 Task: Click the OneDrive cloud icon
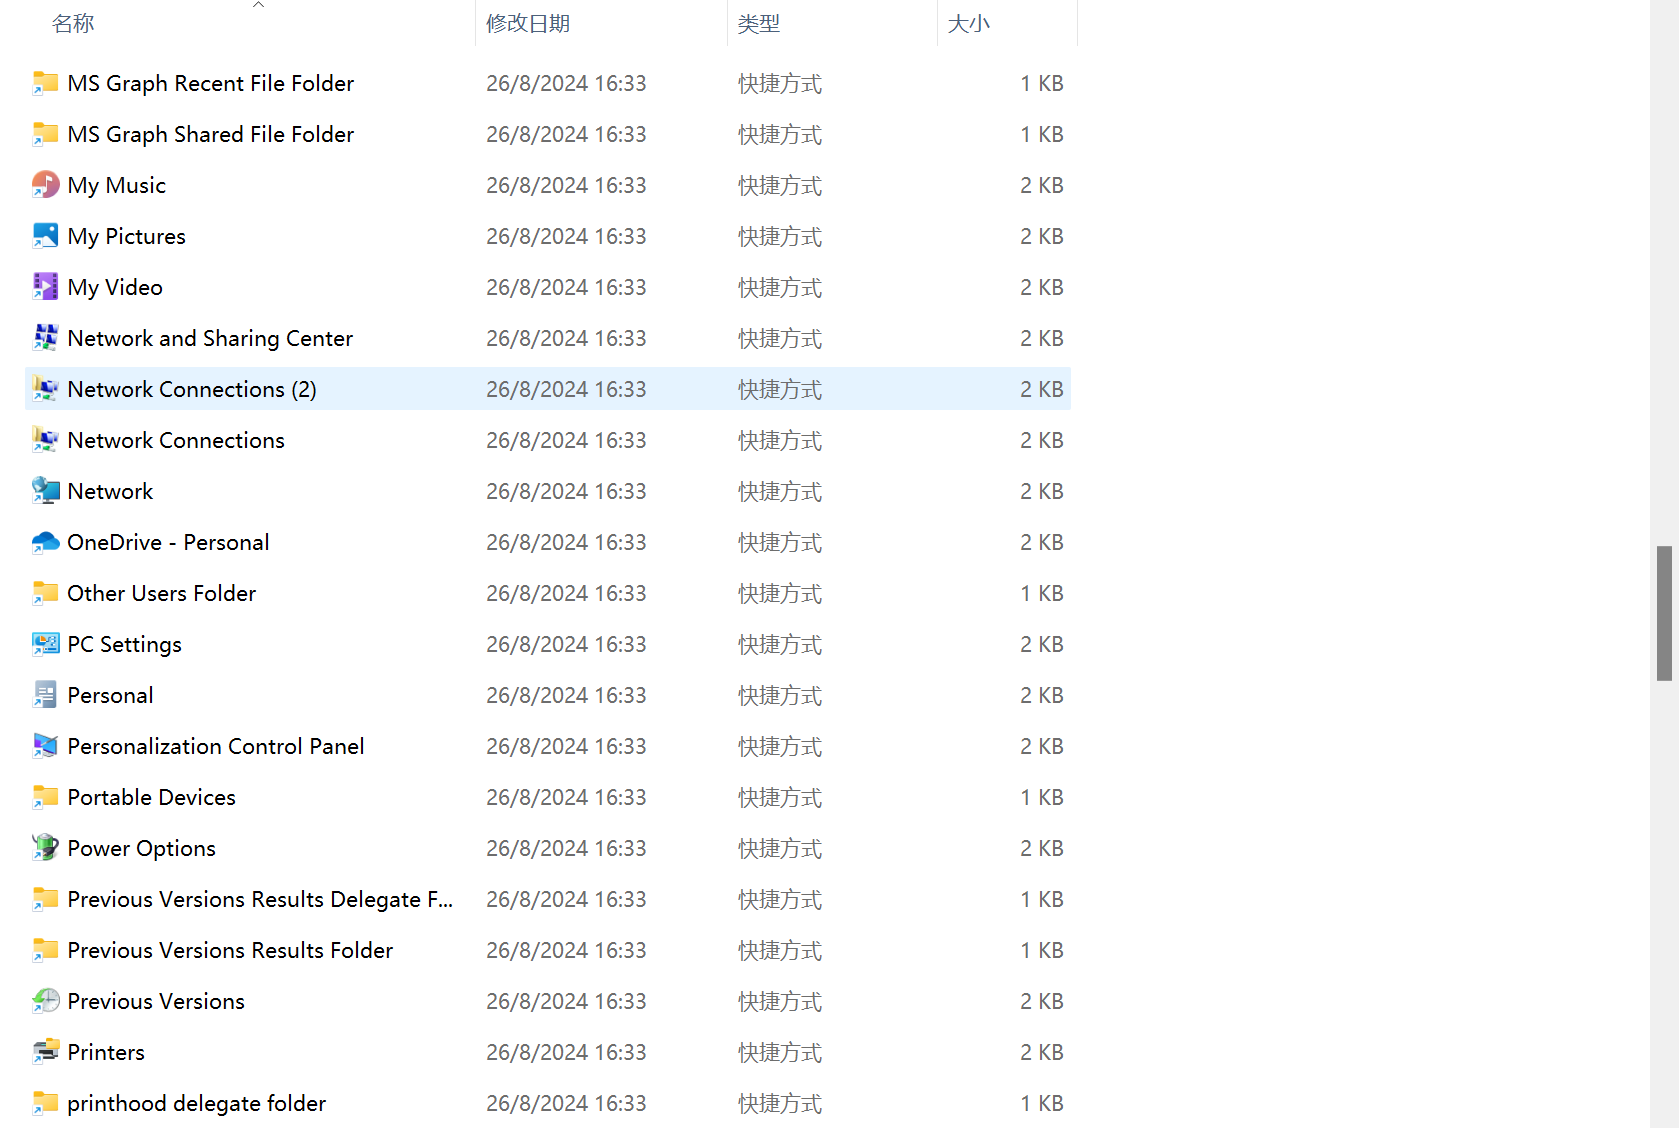[x=45, y=542]
